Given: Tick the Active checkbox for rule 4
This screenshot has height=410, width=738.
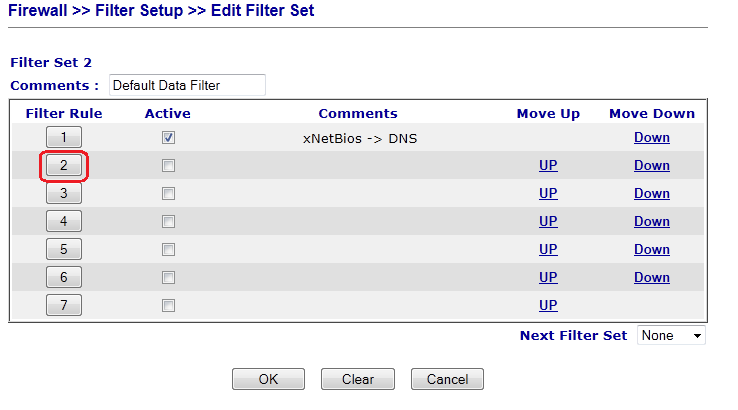Looking at the screenshot, I should tap(168, 222).
